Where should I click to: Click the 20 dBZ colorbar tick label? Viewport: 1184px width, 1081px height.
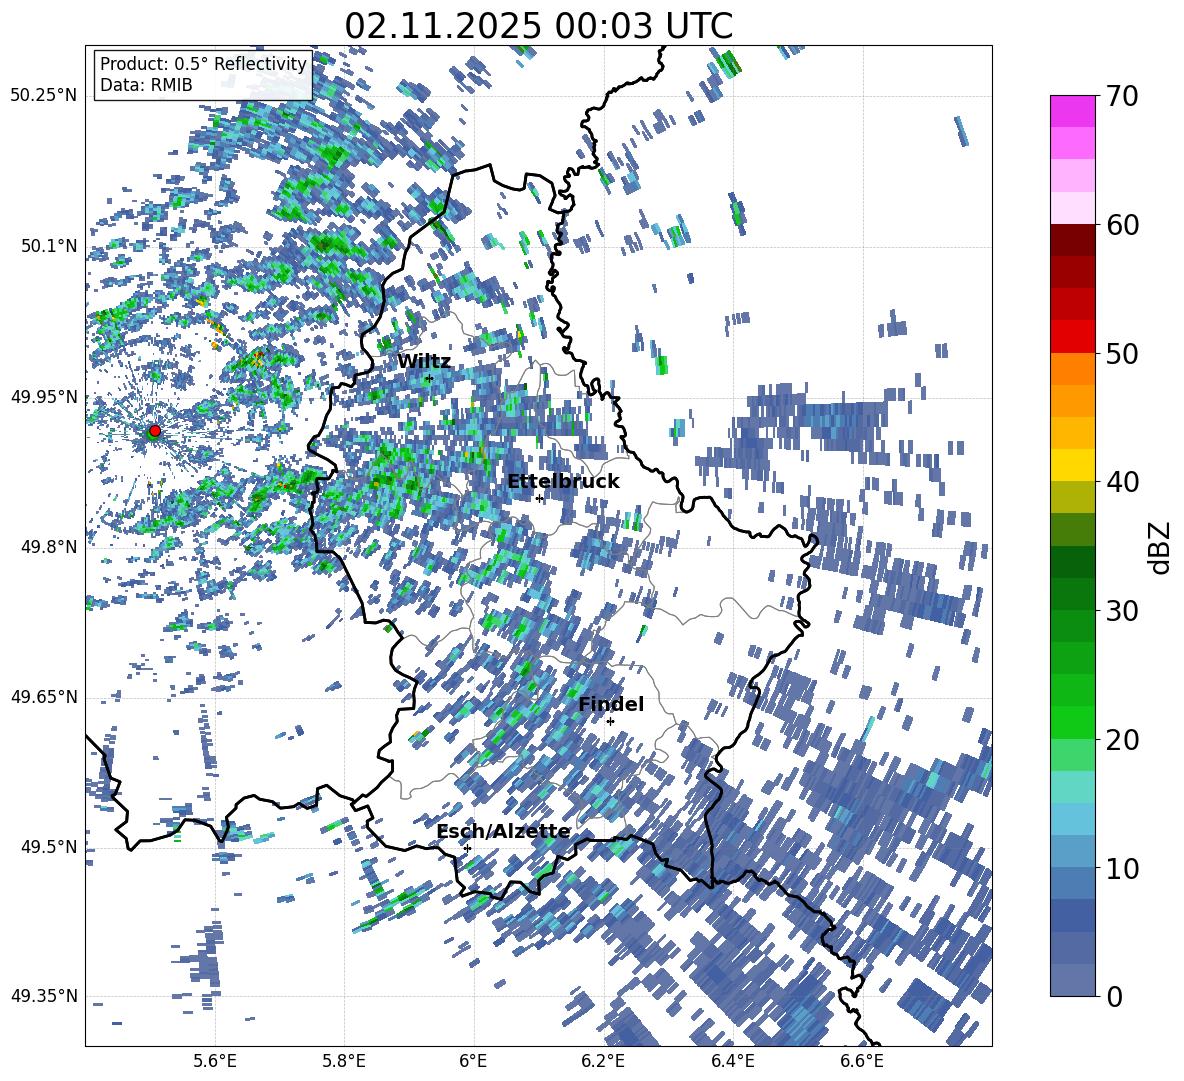[1123, 740]
